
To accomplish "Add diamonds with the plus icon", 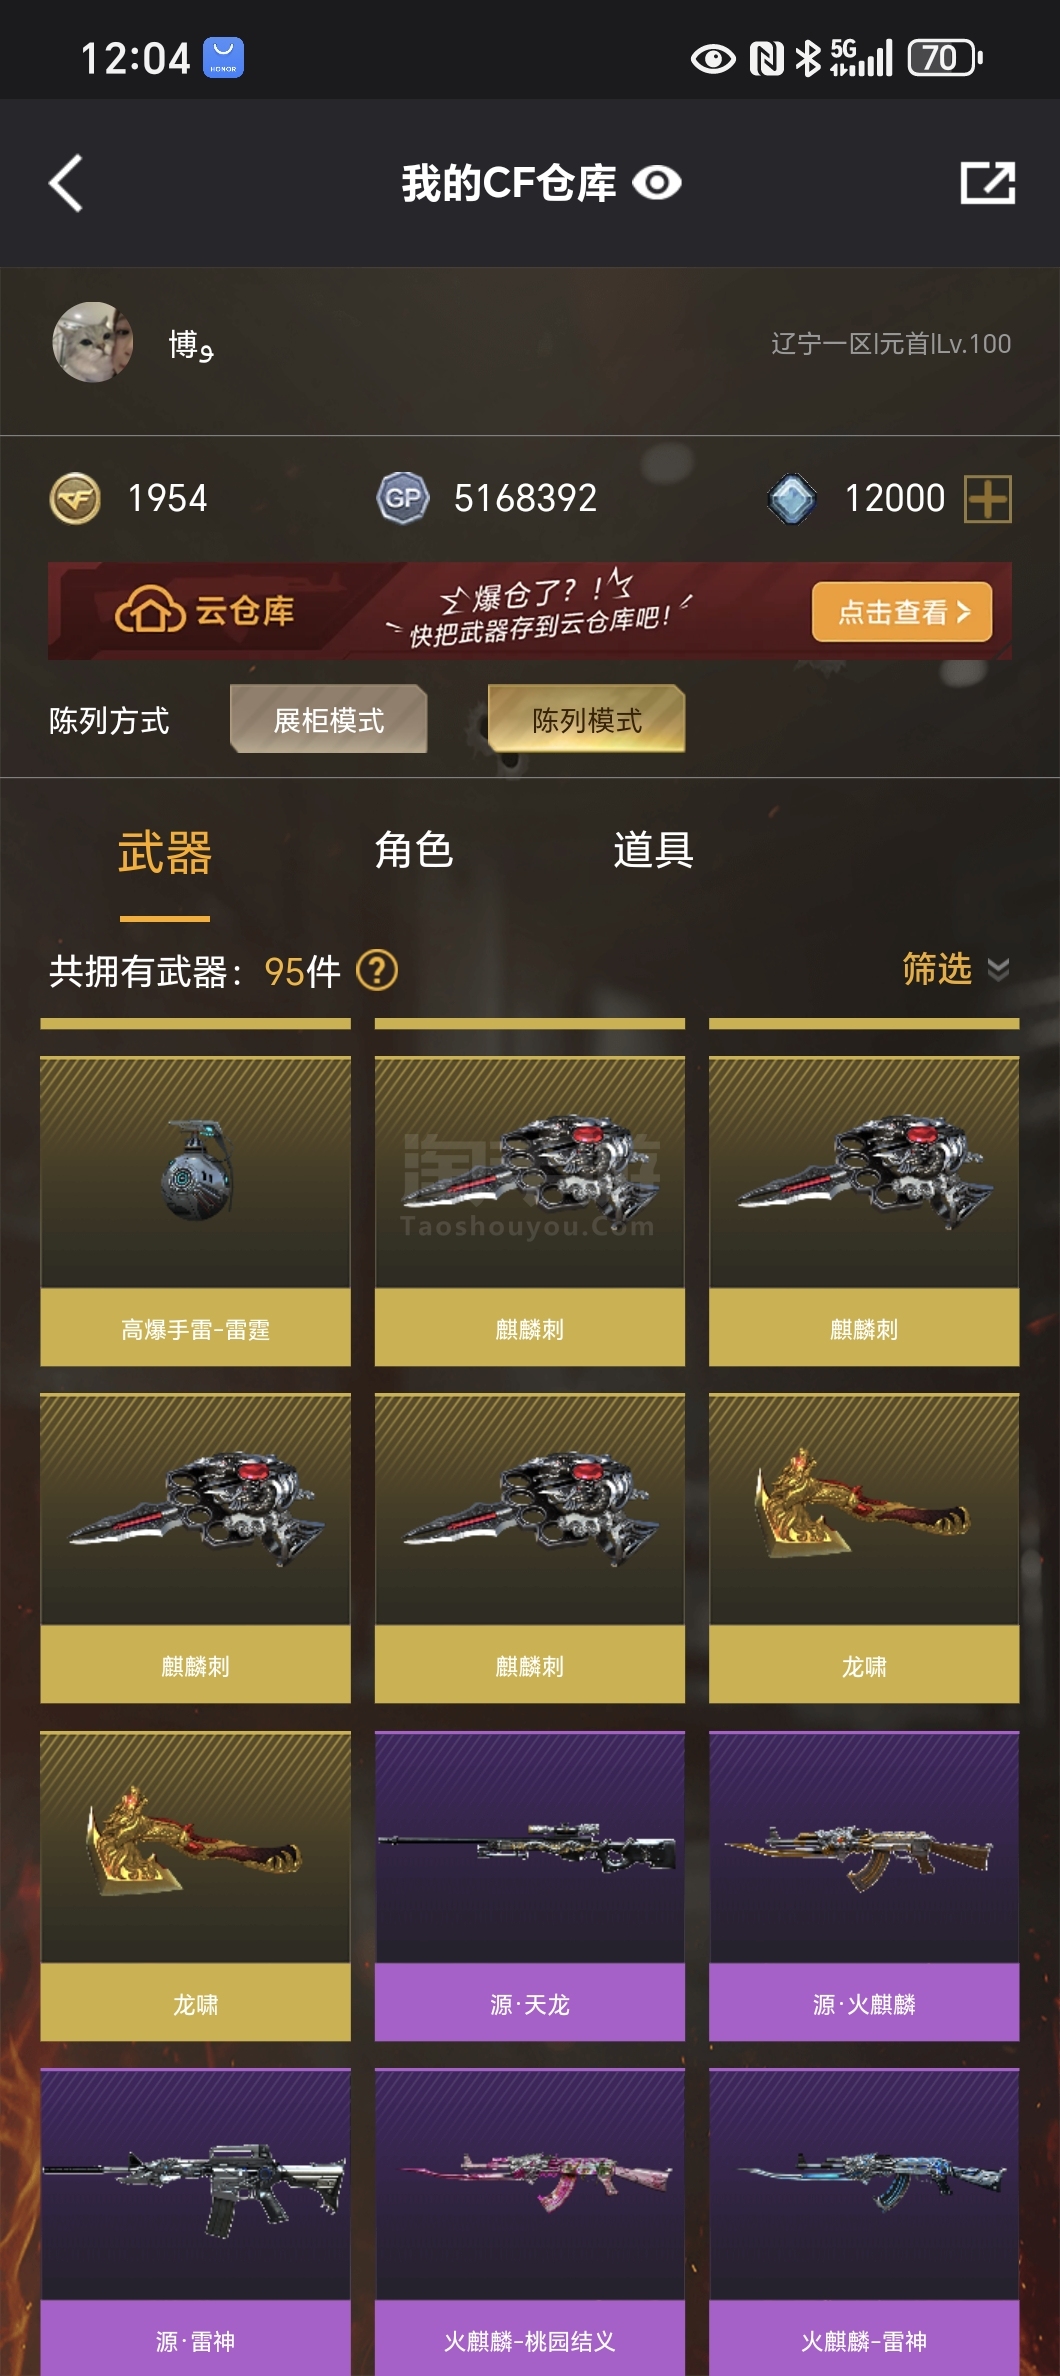I will 988,498.
